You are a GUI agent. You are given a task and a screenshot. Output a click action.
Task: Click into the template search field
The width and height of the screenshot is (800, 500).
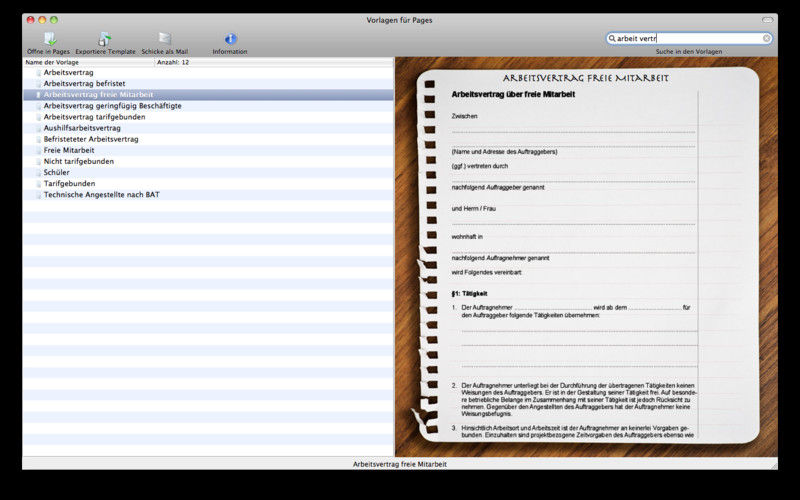(689, 38)
